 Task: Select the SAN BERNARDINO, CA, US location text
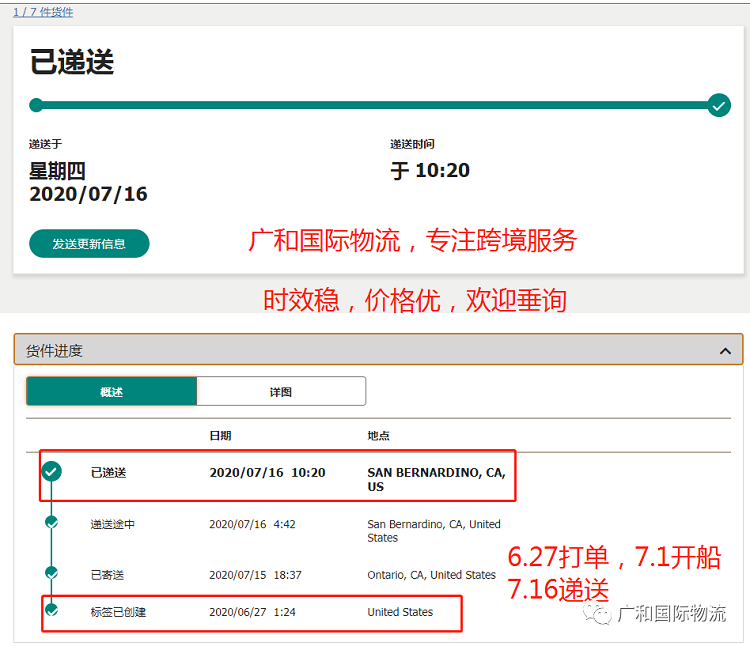pyautogui.click(x=436, y=479)
